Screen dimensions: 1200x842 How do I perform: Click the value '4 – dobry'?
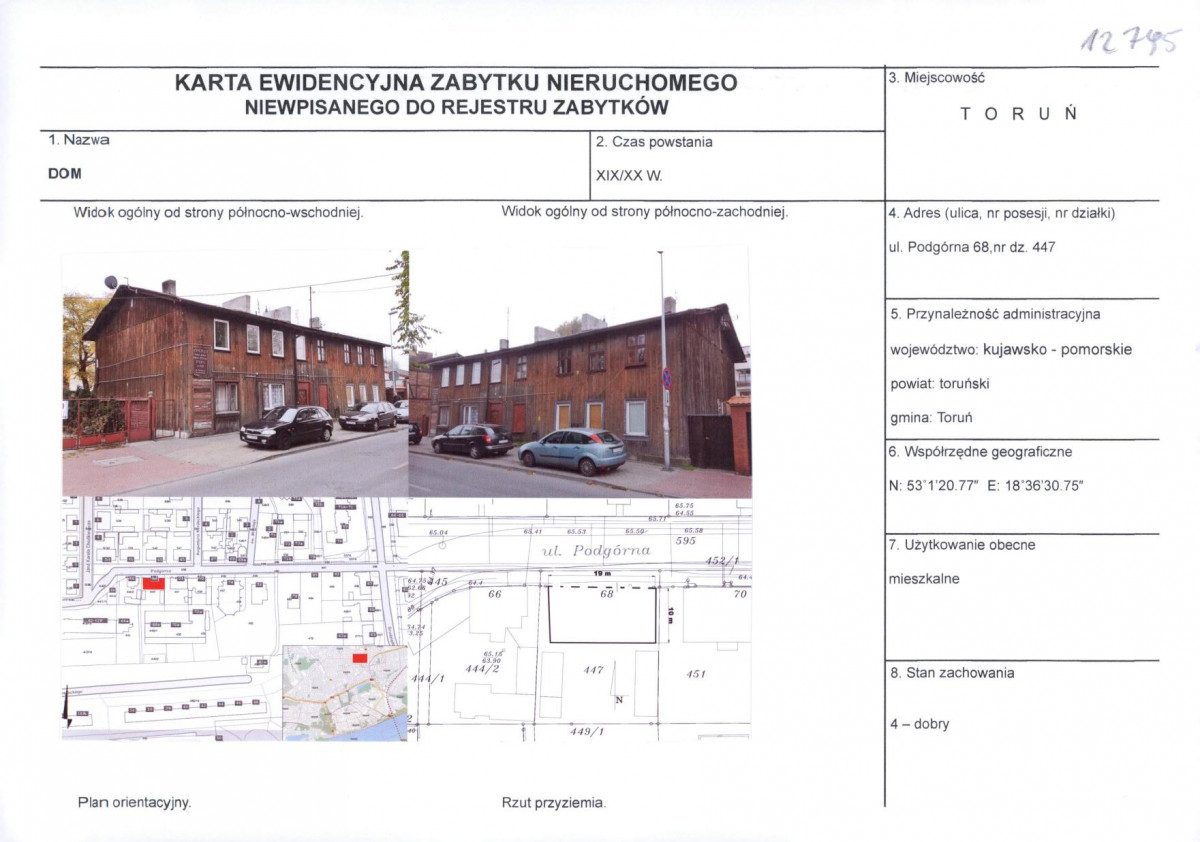(x=919, y=724)
